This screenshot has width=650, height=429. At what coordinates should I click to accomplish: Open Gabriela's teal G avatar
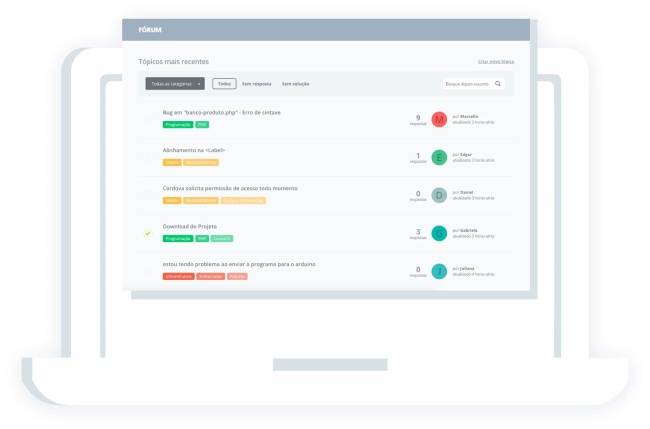click(439, 233)
